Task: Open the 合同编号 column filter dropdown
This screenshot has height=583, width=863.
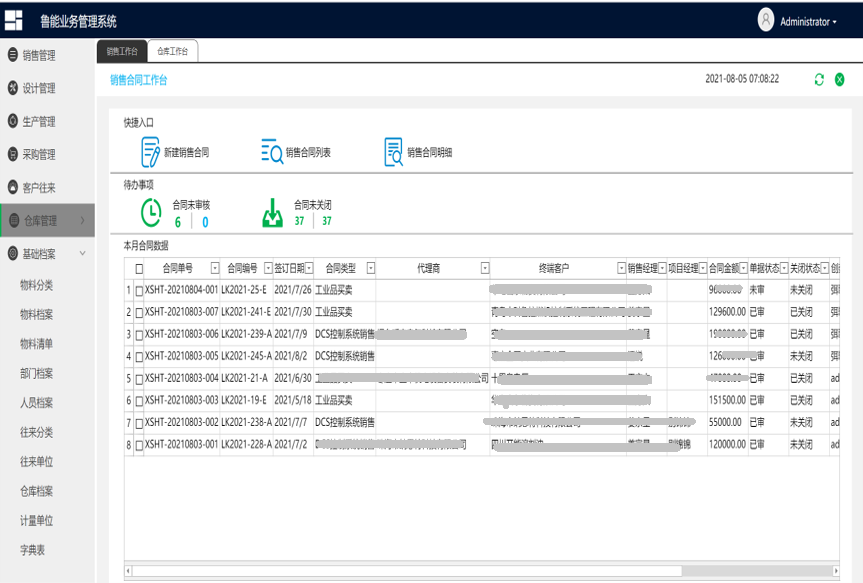Action: pyautogui.click(x=268, y=268)
